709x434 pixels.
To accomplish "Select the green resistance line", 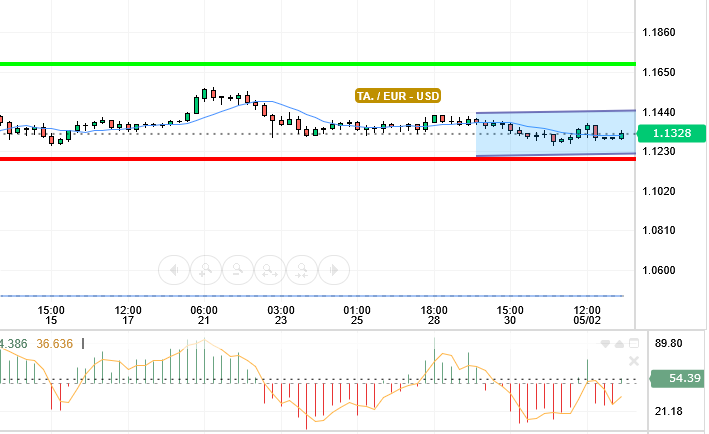I will pos(317,64).
